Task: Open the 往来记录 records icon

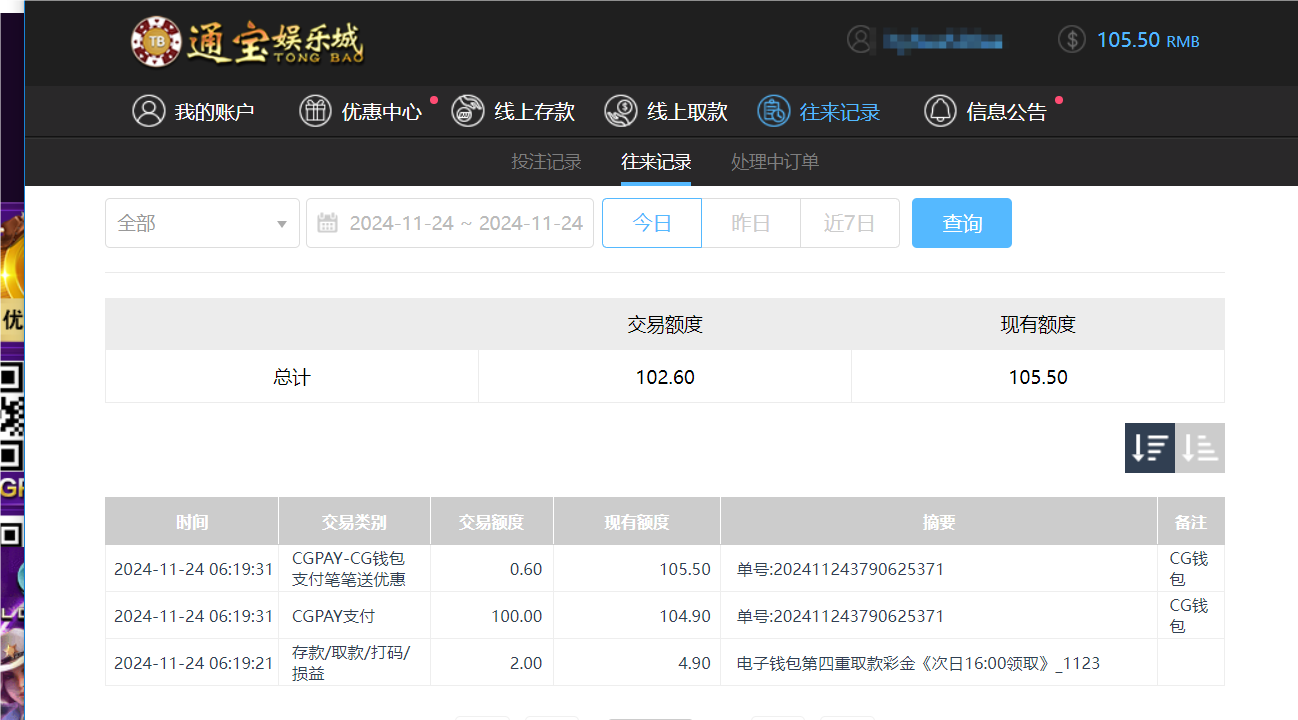Action: point(772,111)
